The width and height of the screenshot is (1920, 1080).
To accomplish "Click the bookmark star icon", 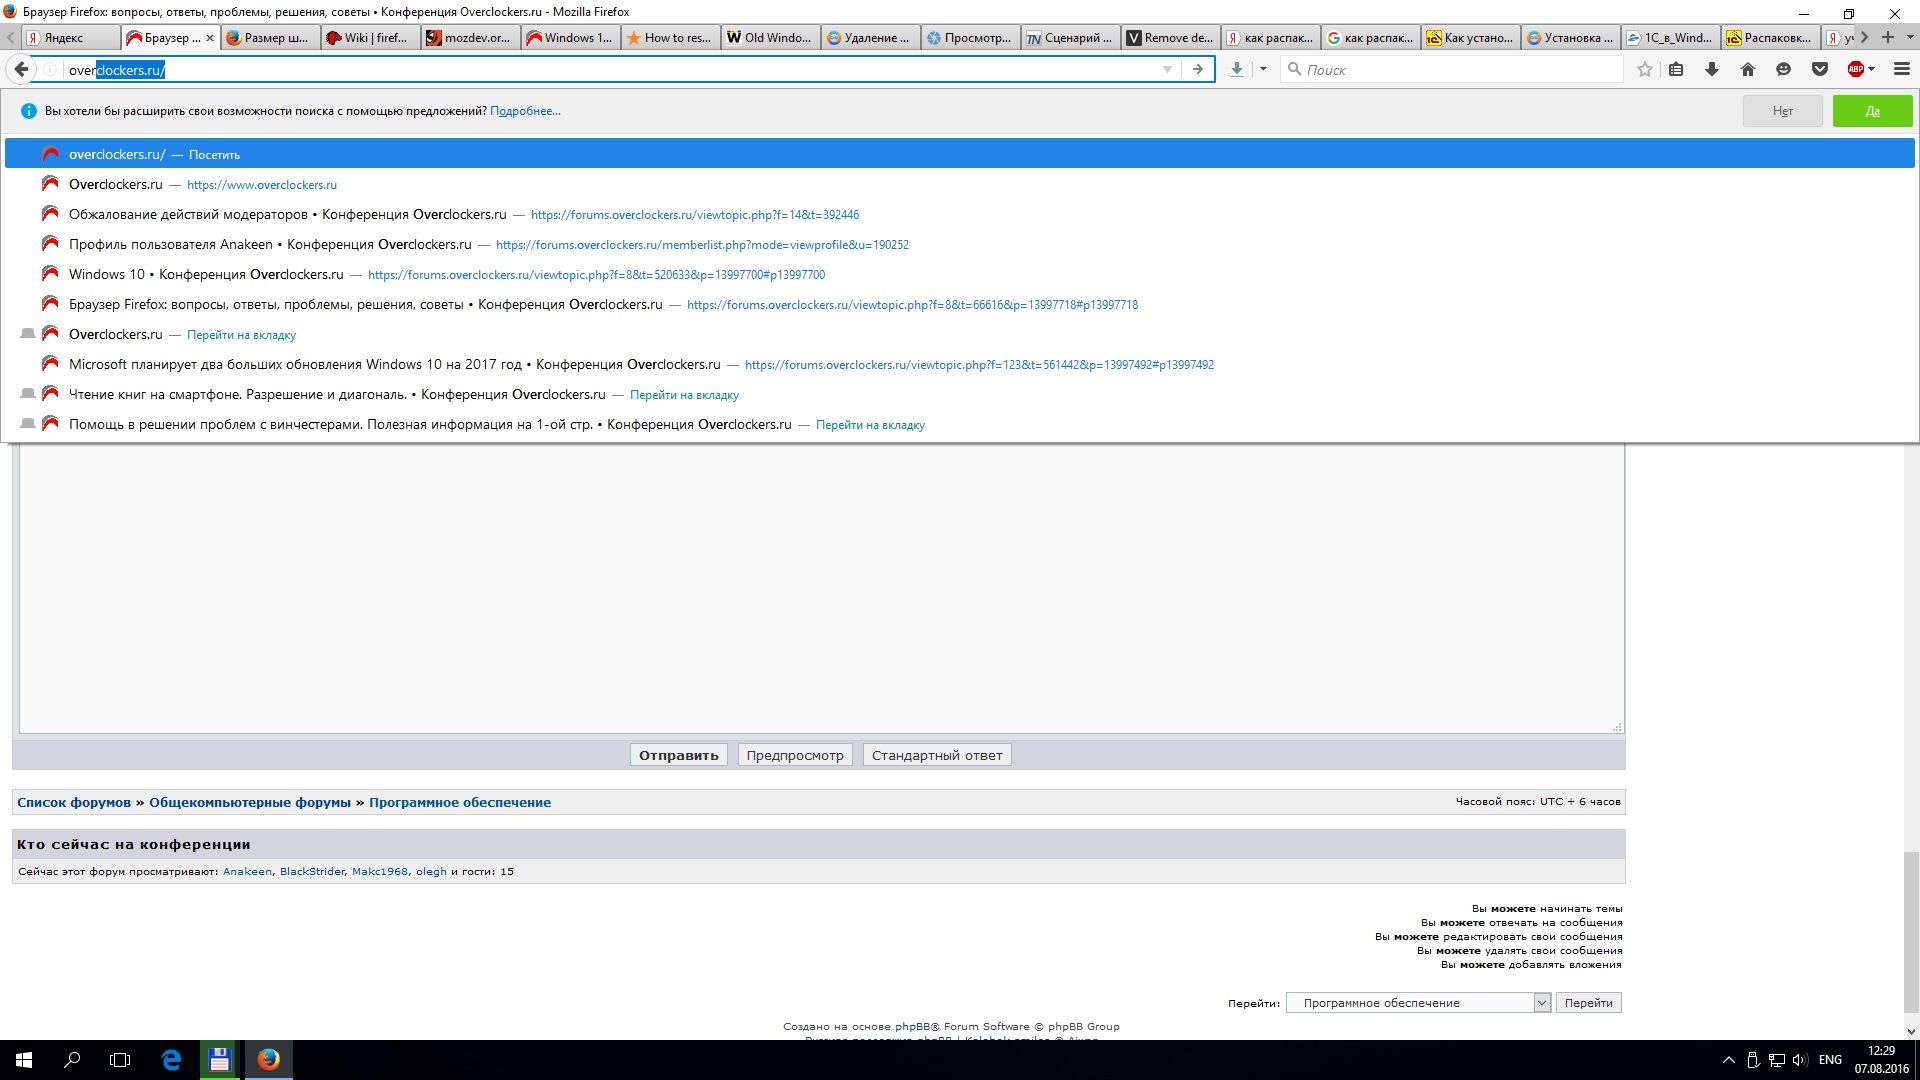I will coord(1644,69).
